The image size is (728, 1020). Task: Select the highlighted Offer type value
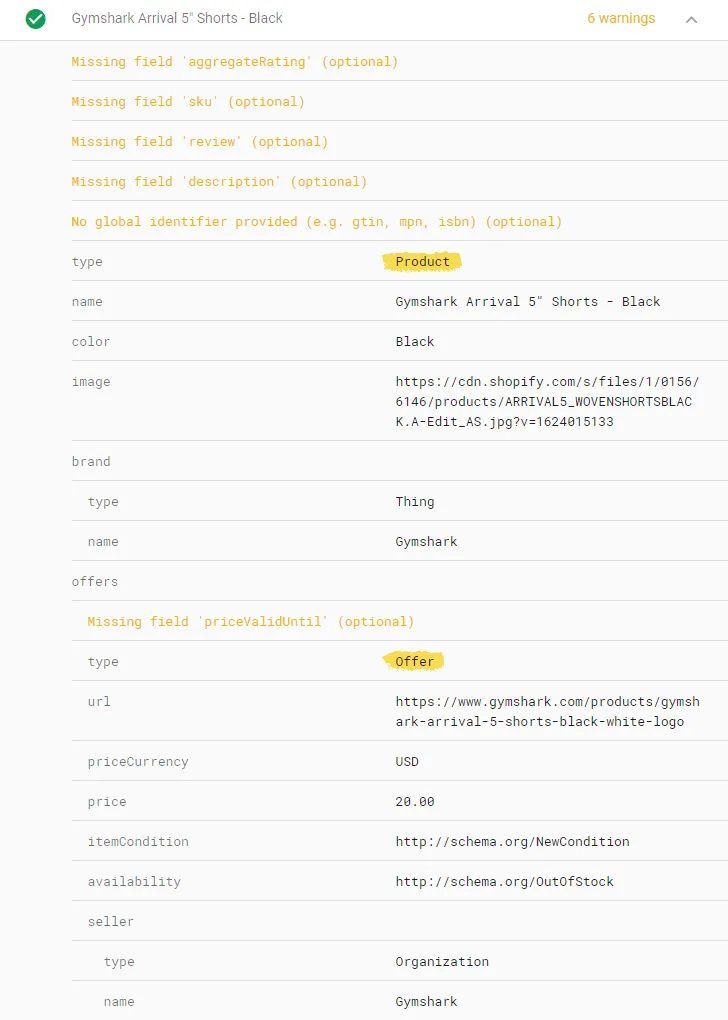[x=415, y=661]
